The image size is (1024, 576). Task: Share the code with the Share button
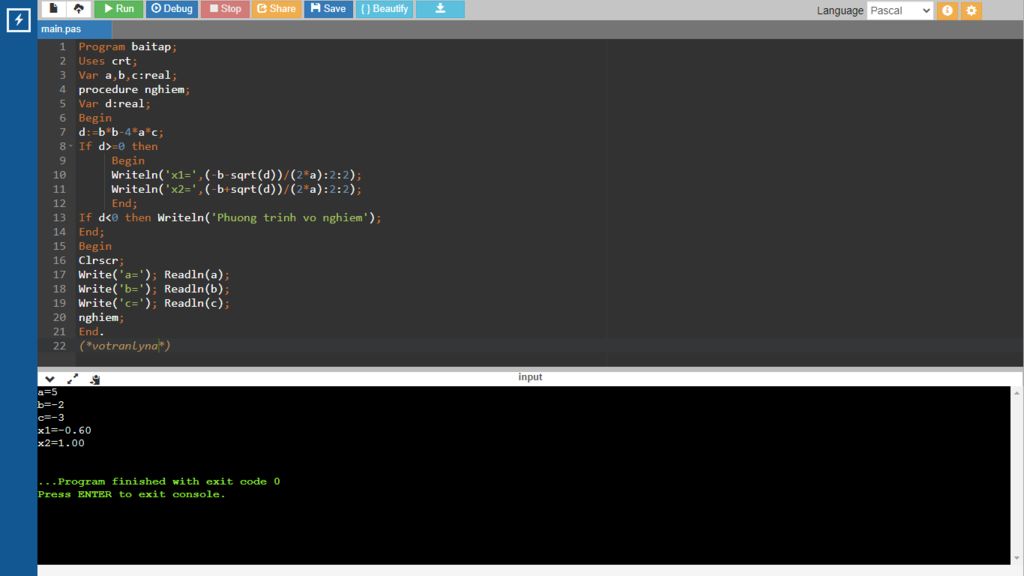pyautogui.click(x=276, y=9)
